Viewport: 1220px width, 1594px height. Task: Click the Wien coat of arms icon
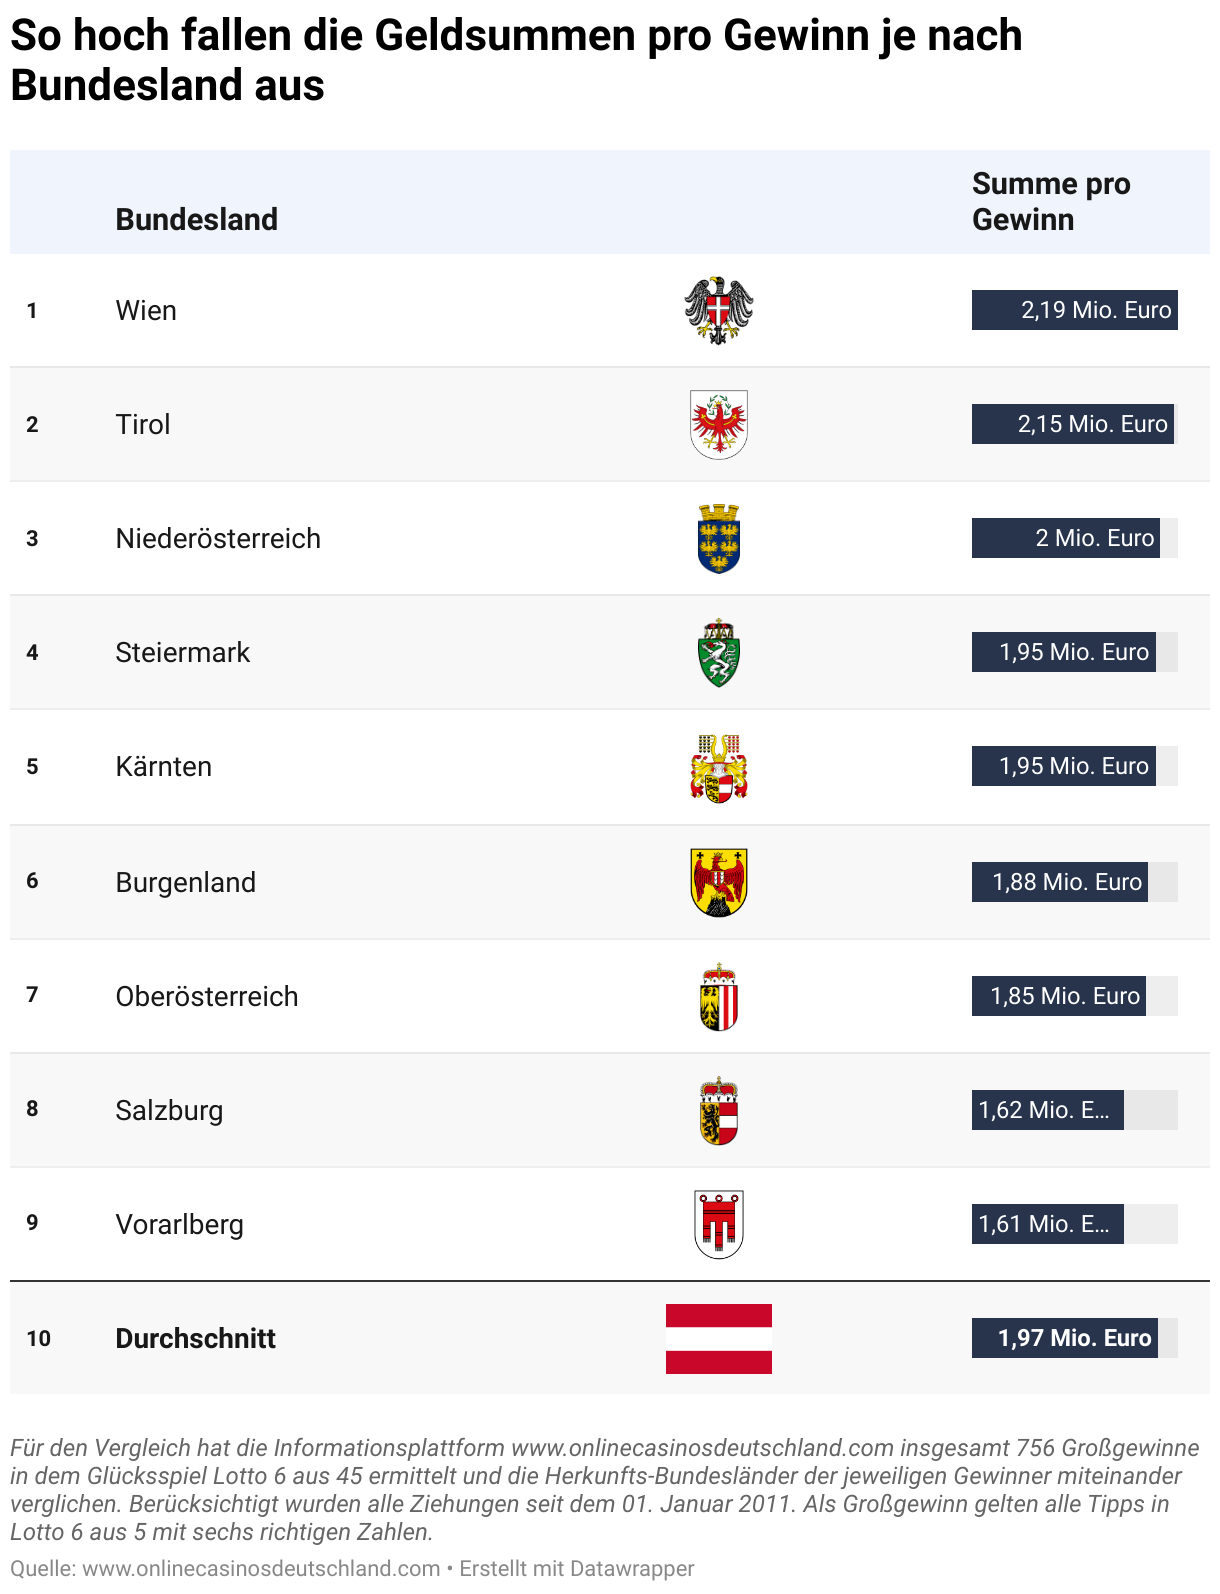[x=718, y=310]
